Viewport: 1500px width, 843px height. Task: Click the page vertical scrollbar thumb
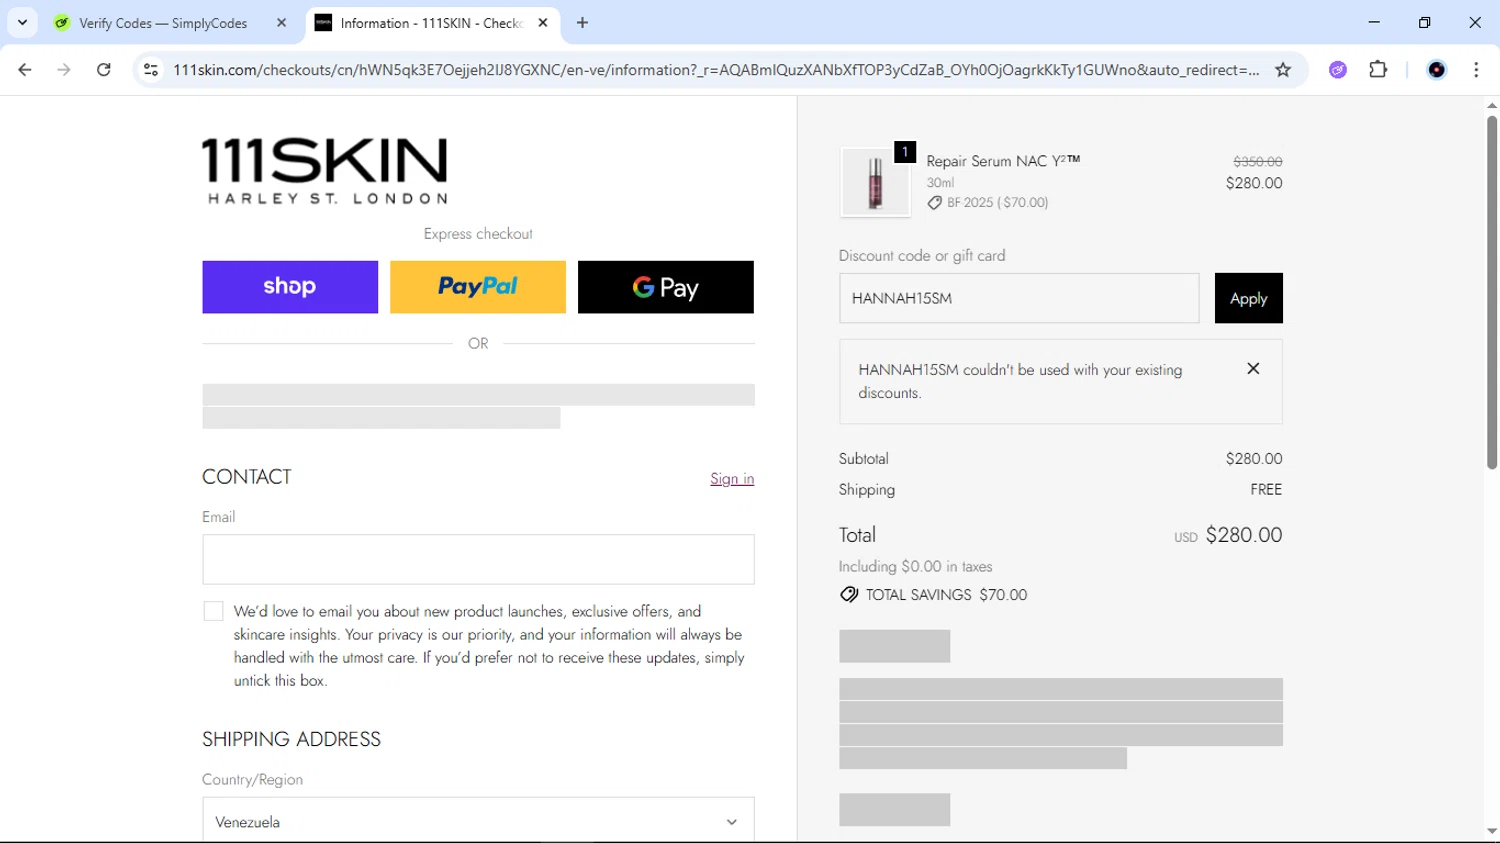tap(1491, 292)
